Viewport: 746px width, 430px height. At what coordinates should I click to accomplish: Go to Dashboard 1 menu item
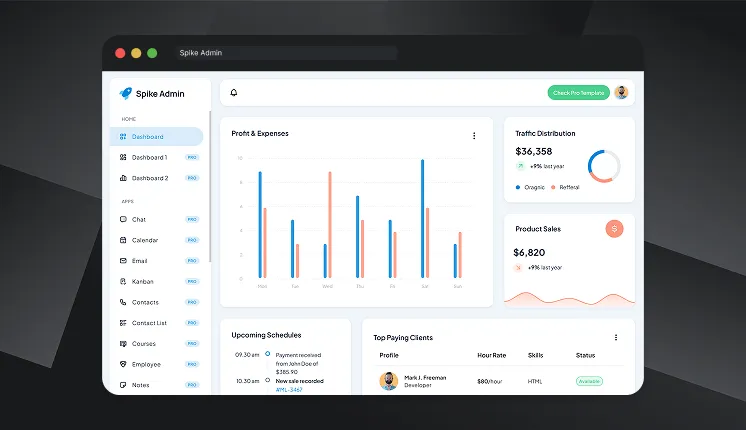(x=149, y=157)
